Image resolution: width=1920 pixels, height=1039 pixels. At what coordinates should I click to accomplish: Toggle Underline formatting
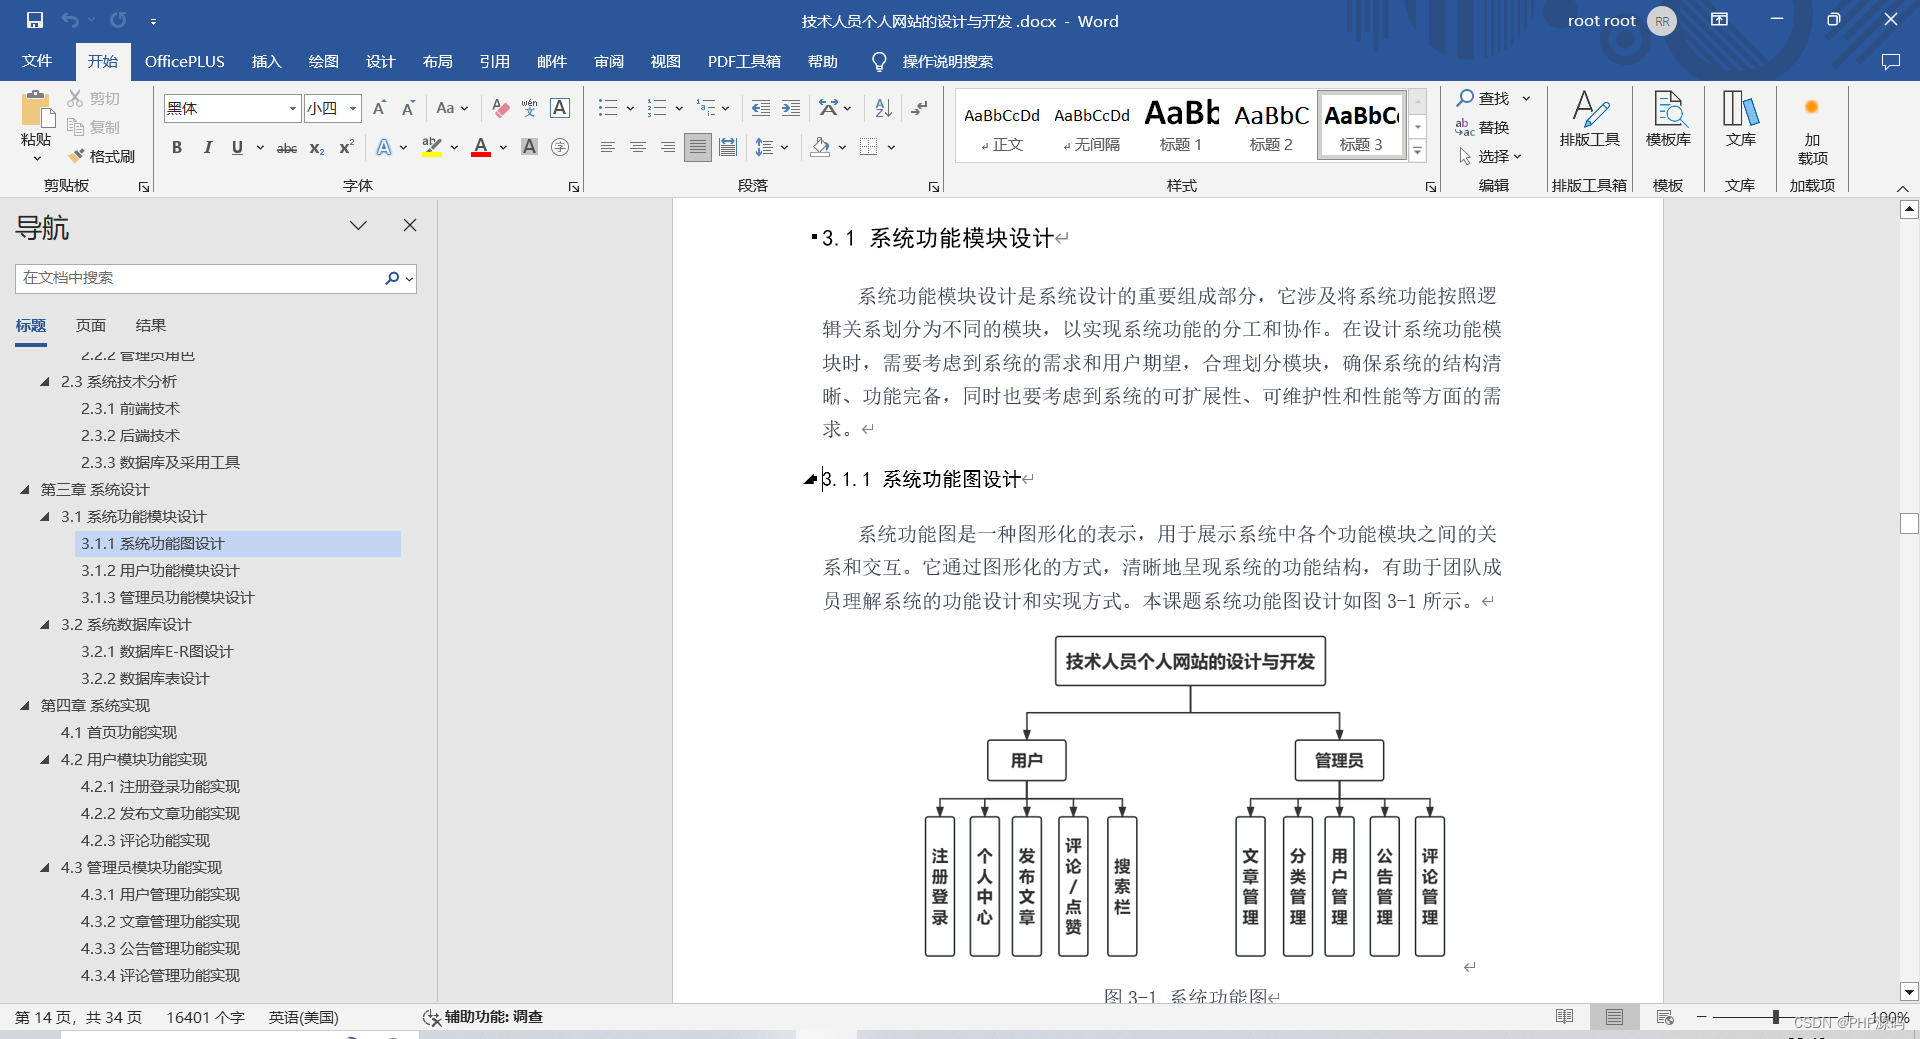[237, 148]
